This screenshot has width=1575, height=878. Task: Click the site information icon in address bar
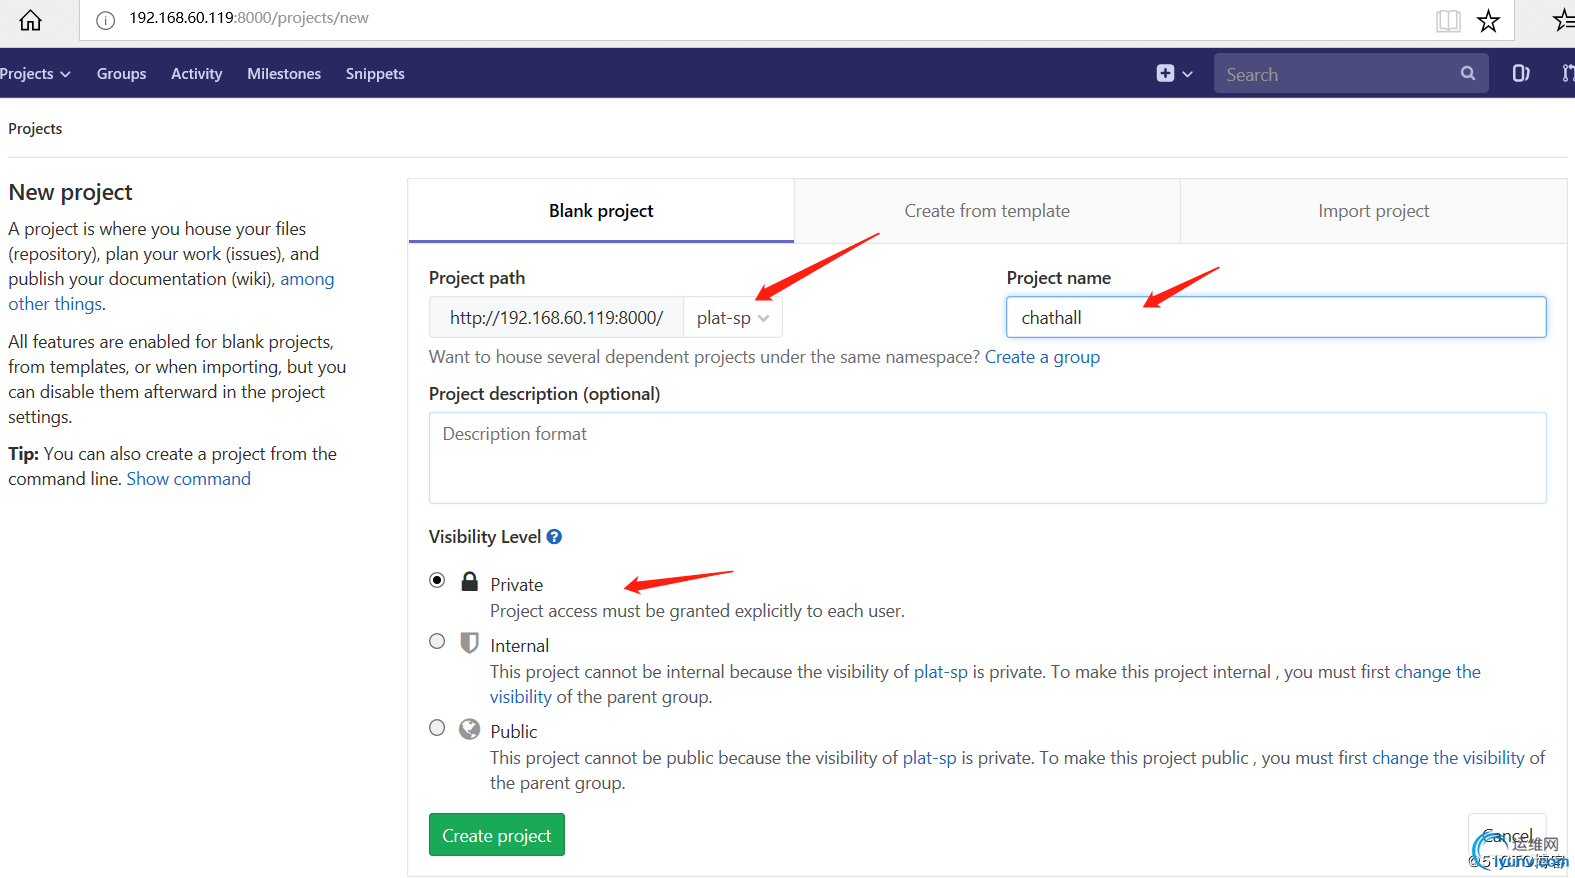[x=106, y=20]
